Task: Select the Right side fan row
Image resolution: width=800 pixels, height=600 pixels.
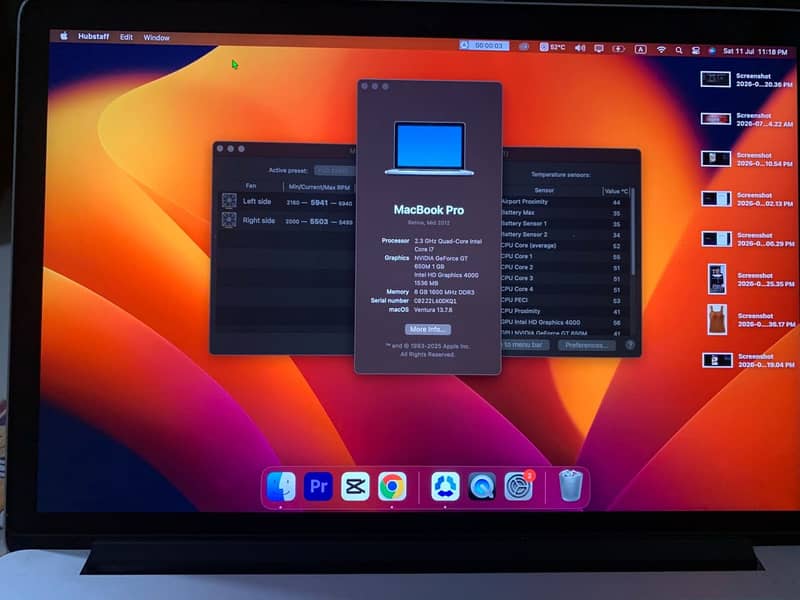Action: [287, 221]
